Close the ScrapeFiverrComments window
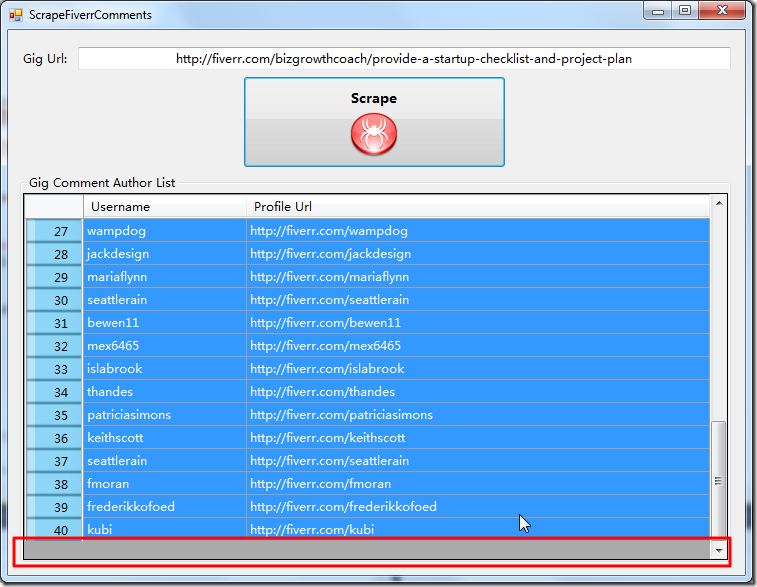This screenshot has width=757, height=587. click(722, 11)
